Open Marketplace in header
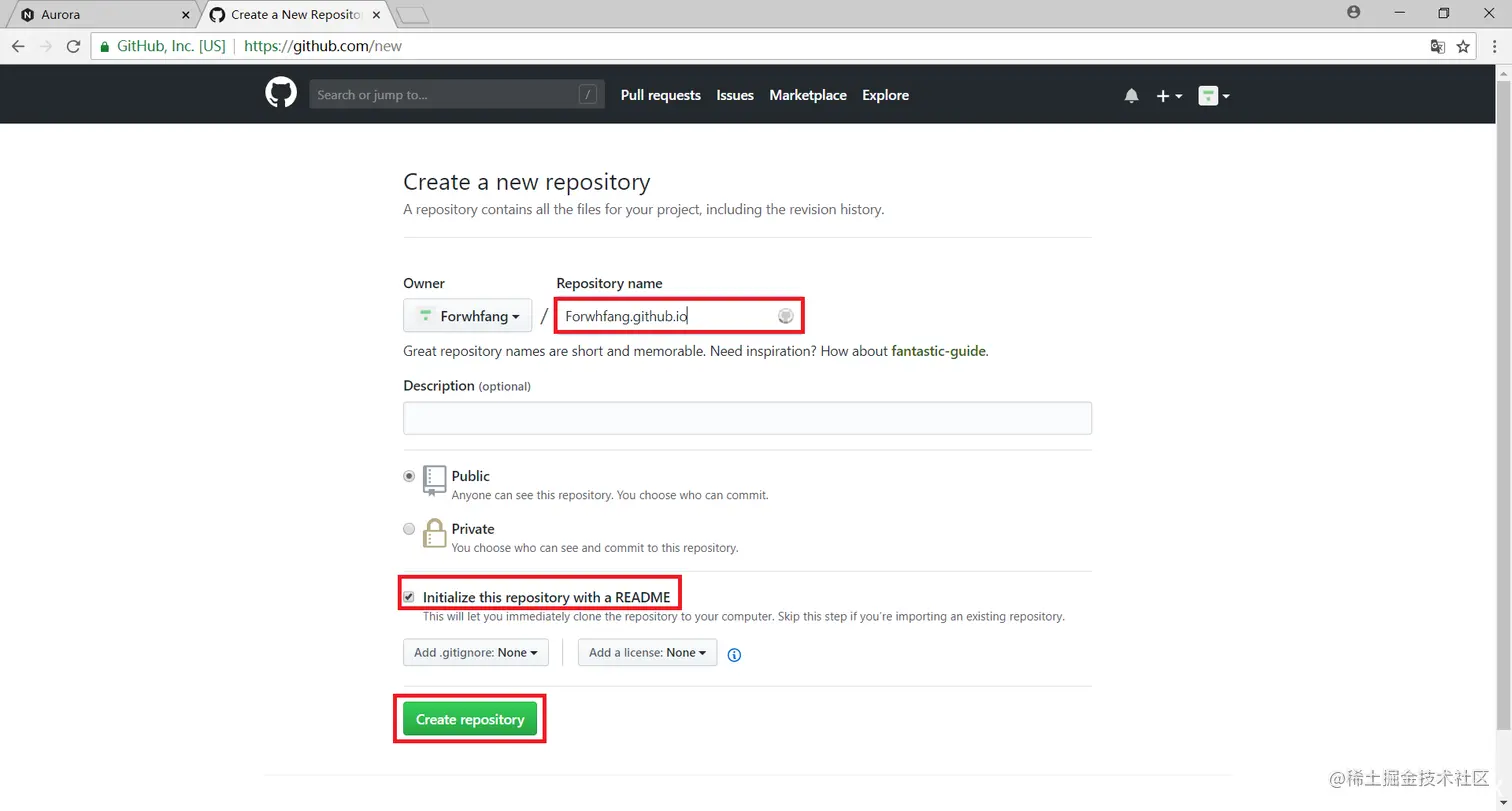Viewport: 1512px width, 811px height. tap(808, 95)
